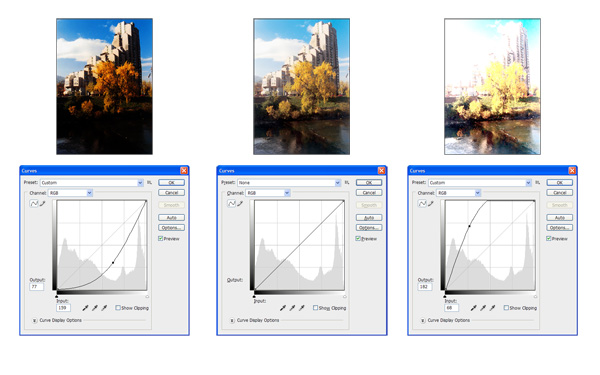Screen dimensions: 600x375
Task: Select the pencil draw tool in Output 77 dialog
Action: click(42, 204)
